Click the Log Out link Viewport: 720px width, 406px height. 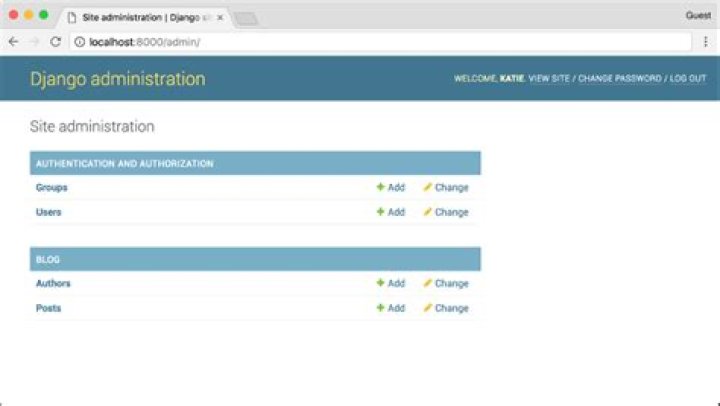(687, 79)
